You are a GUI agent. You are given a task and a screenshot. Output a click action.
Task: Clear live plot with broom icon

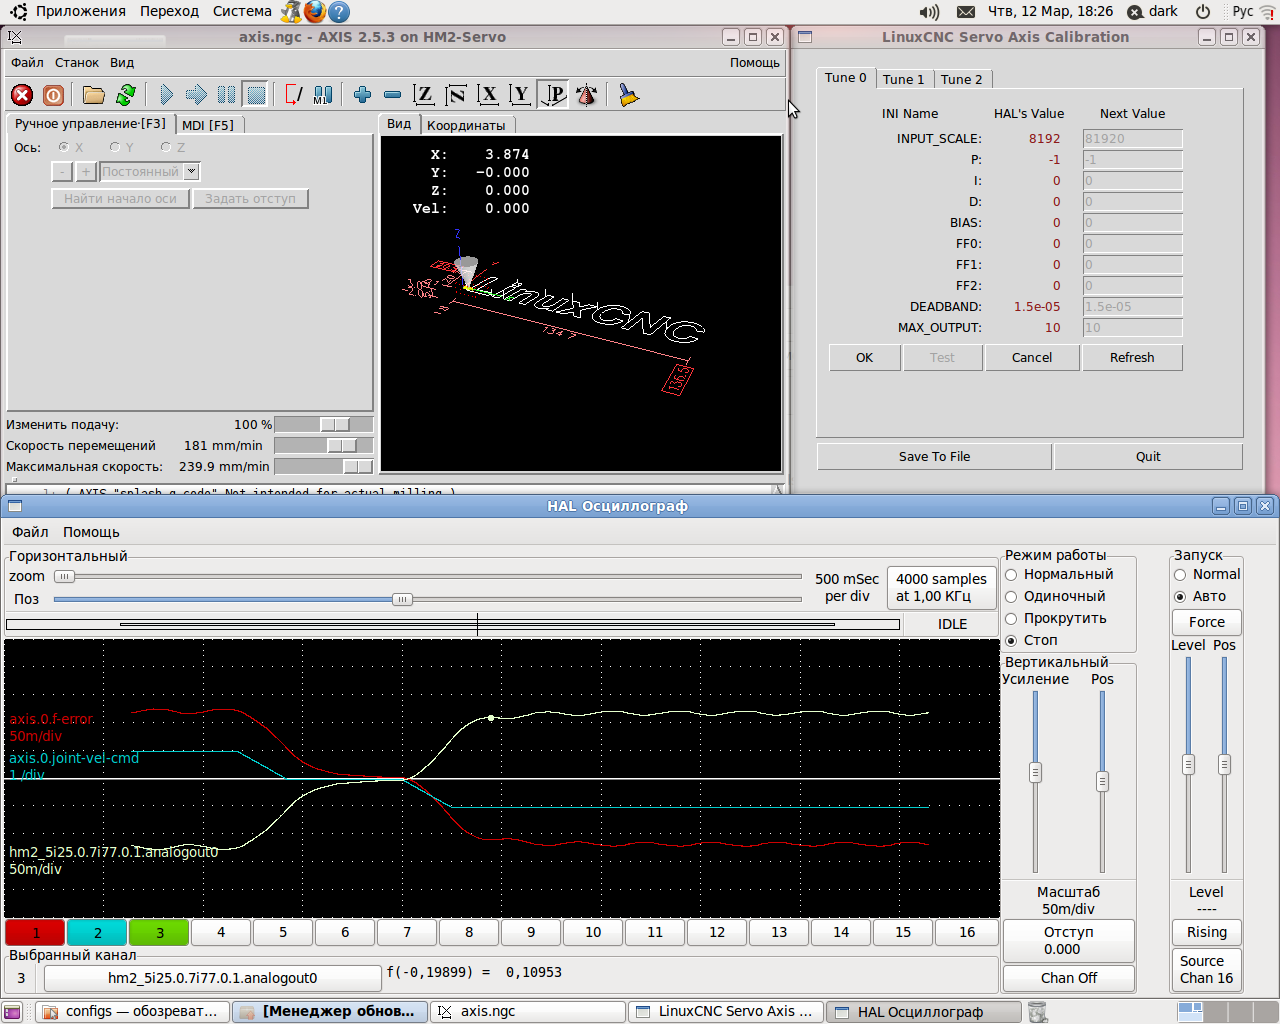(x=628, y=95)
